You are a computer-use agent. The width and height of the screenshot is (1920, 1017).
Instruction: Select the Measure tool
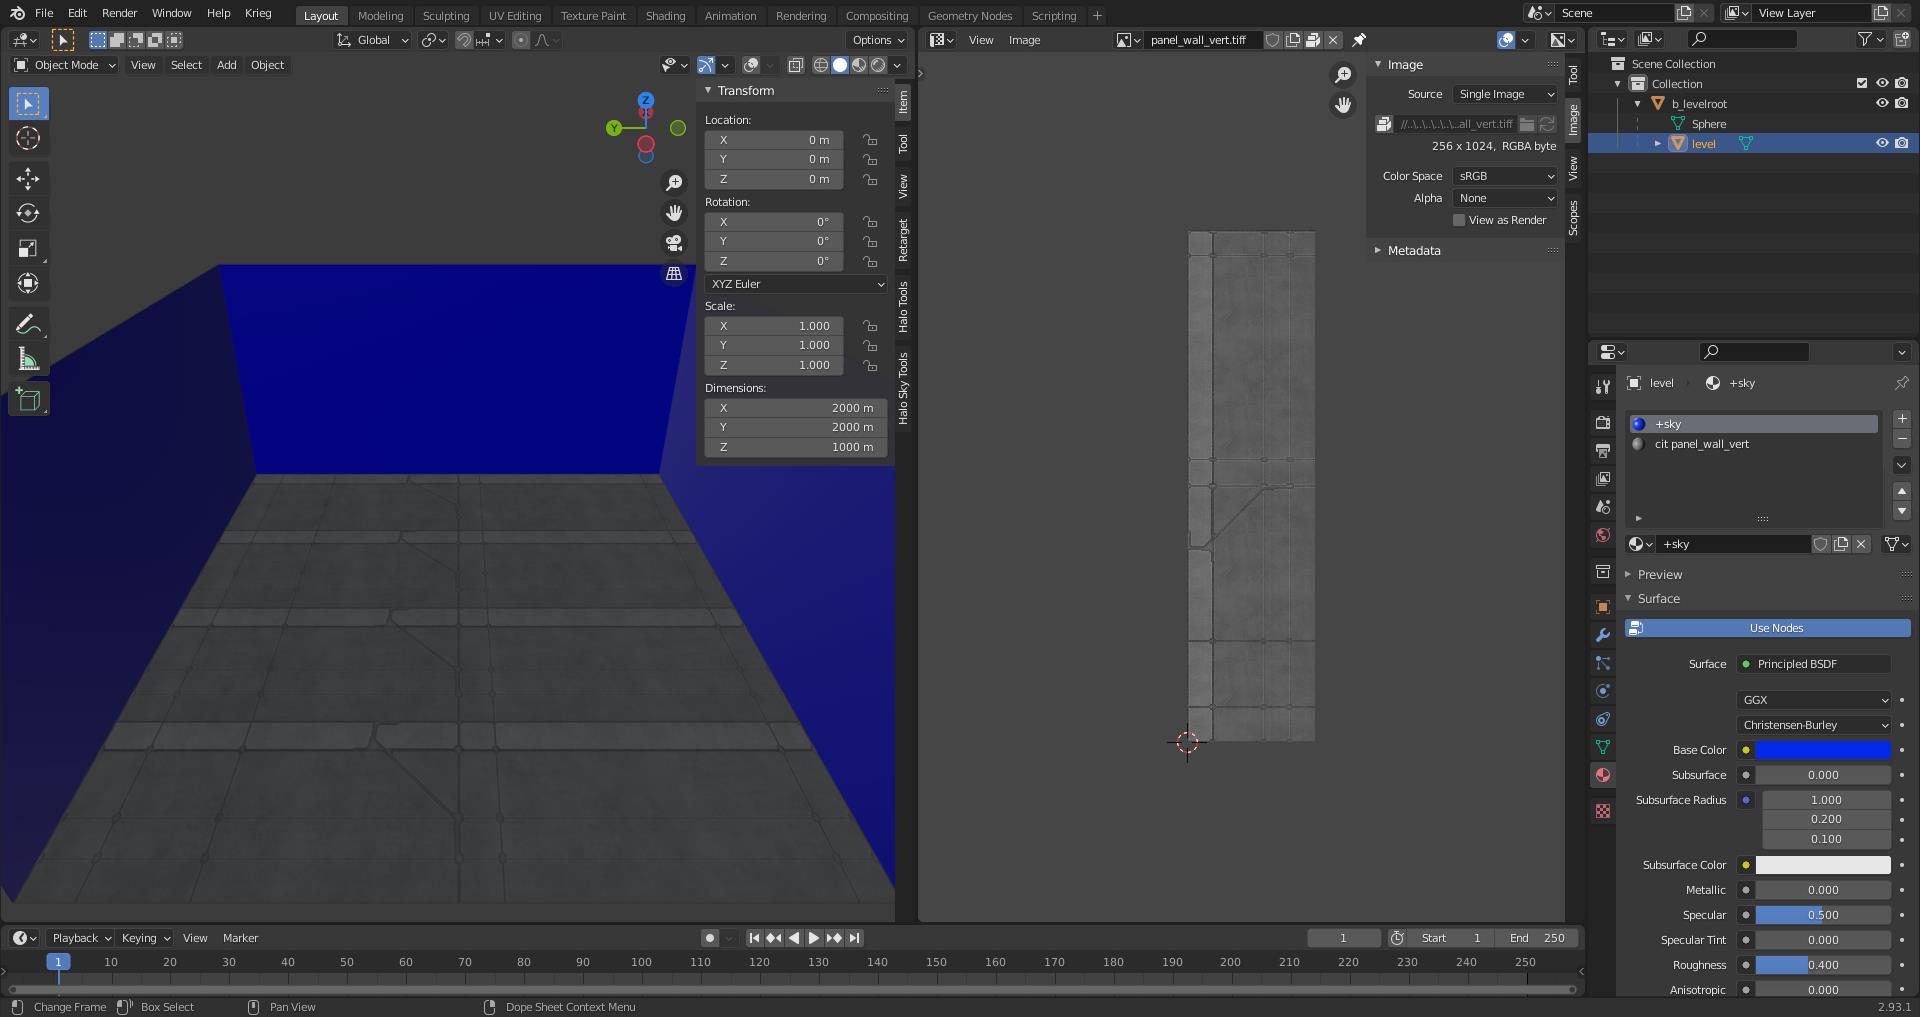pos(28,359)
